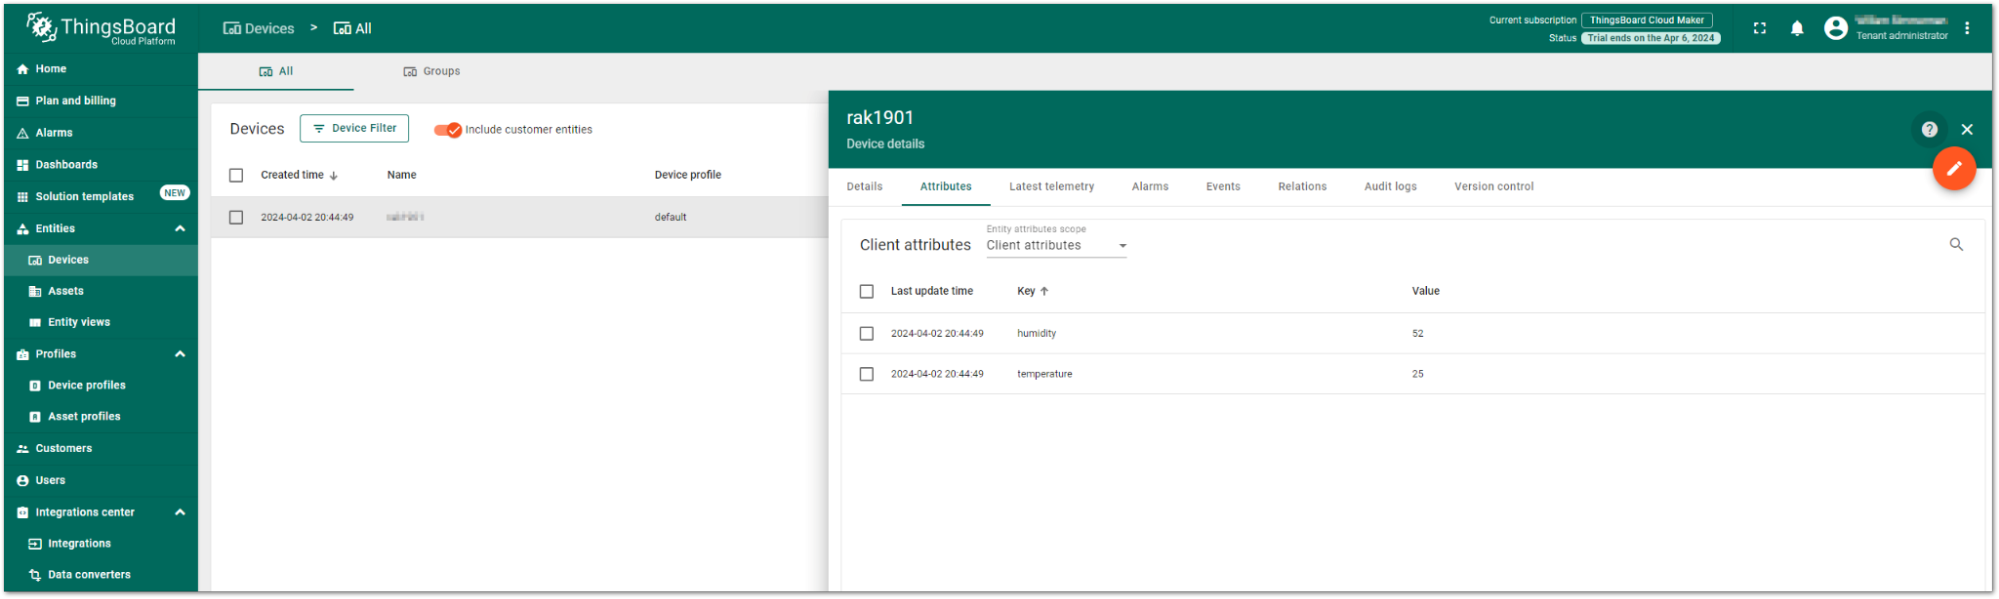The image size is (1999, 599).
Task: Click the Devices breadcrumb
Action: coord(259,29)
